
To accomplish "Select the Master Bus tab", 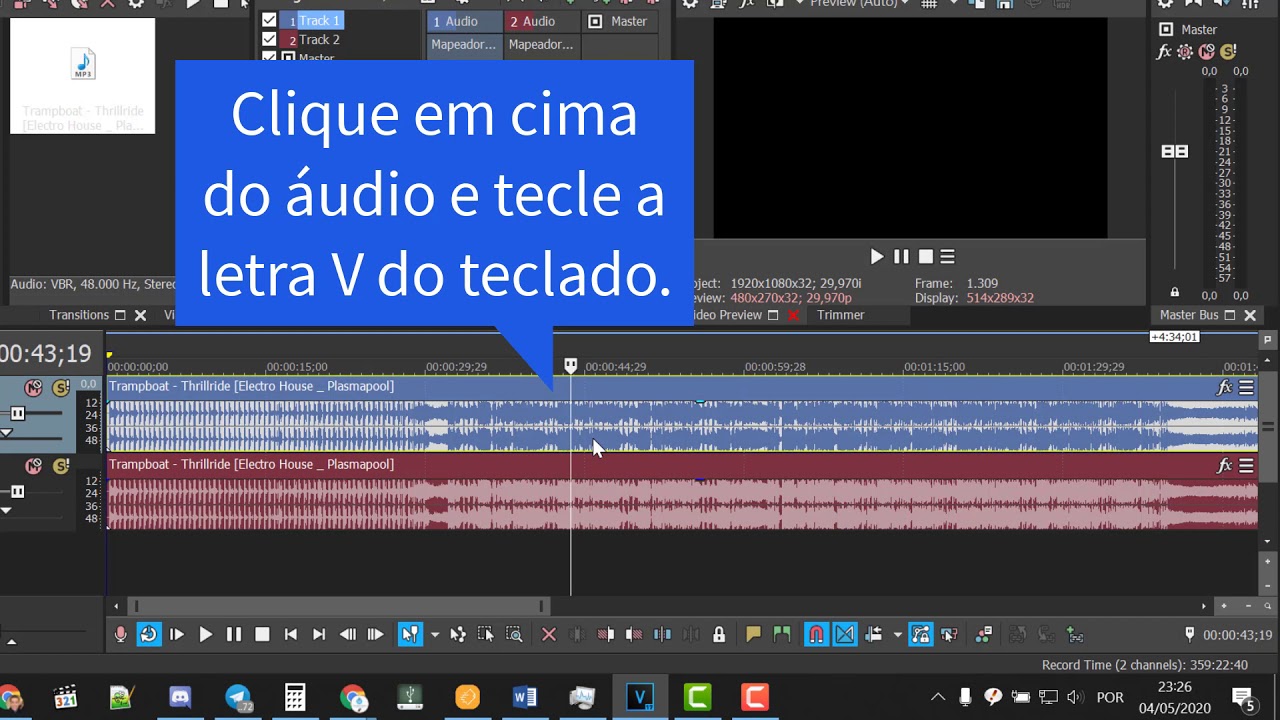I will click(1189, 315).
